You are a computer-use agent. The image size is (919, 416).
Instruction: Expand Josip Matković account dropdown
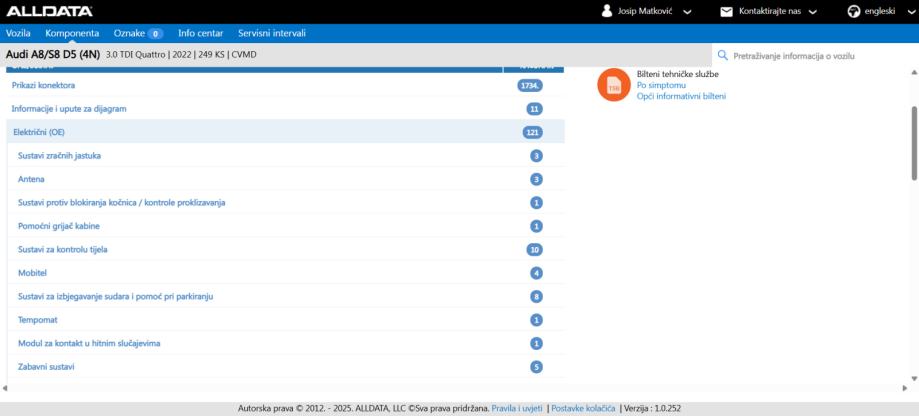[687, 12]
